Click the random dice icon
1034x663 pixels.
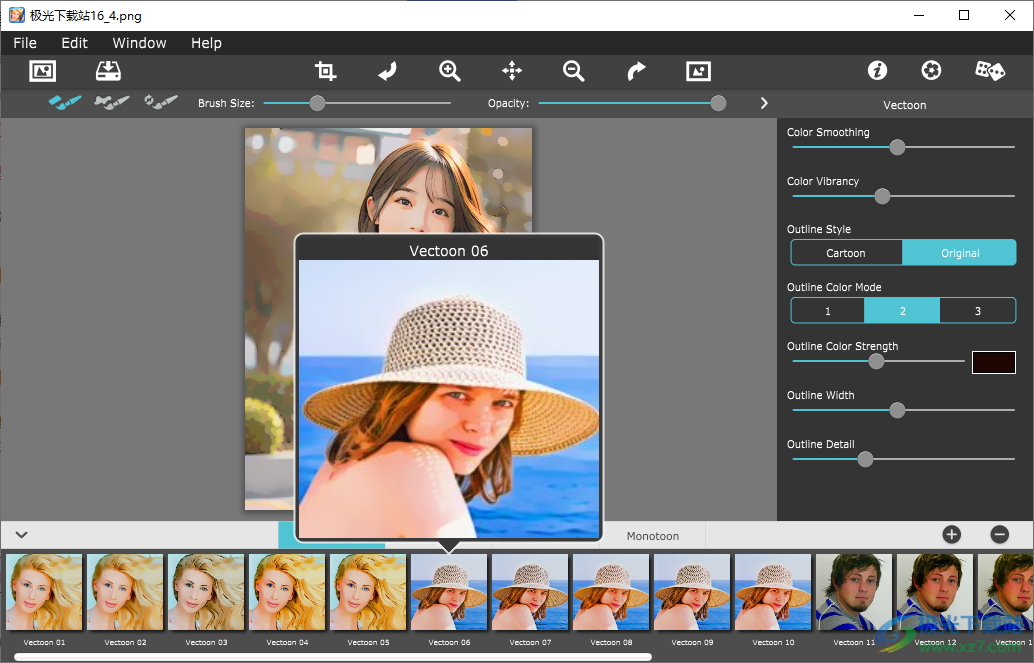pos(990,70)
